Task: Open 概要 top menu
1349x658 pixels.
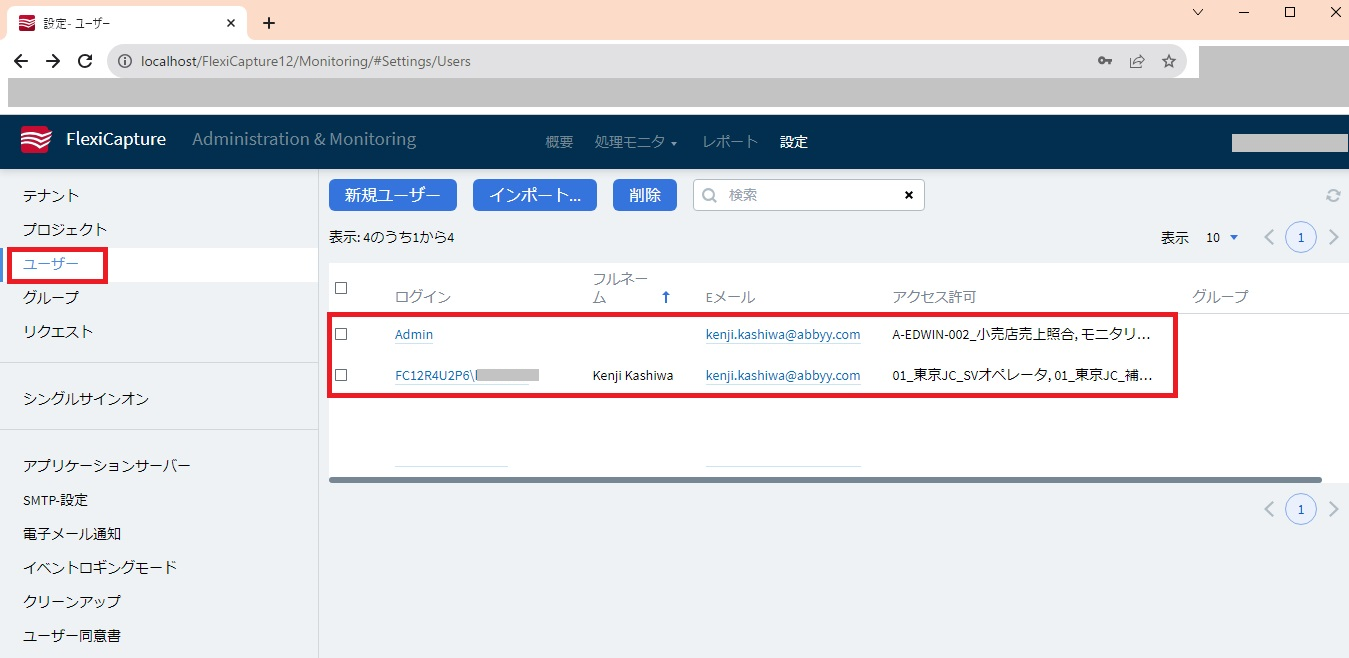Action: click(559, 142)
